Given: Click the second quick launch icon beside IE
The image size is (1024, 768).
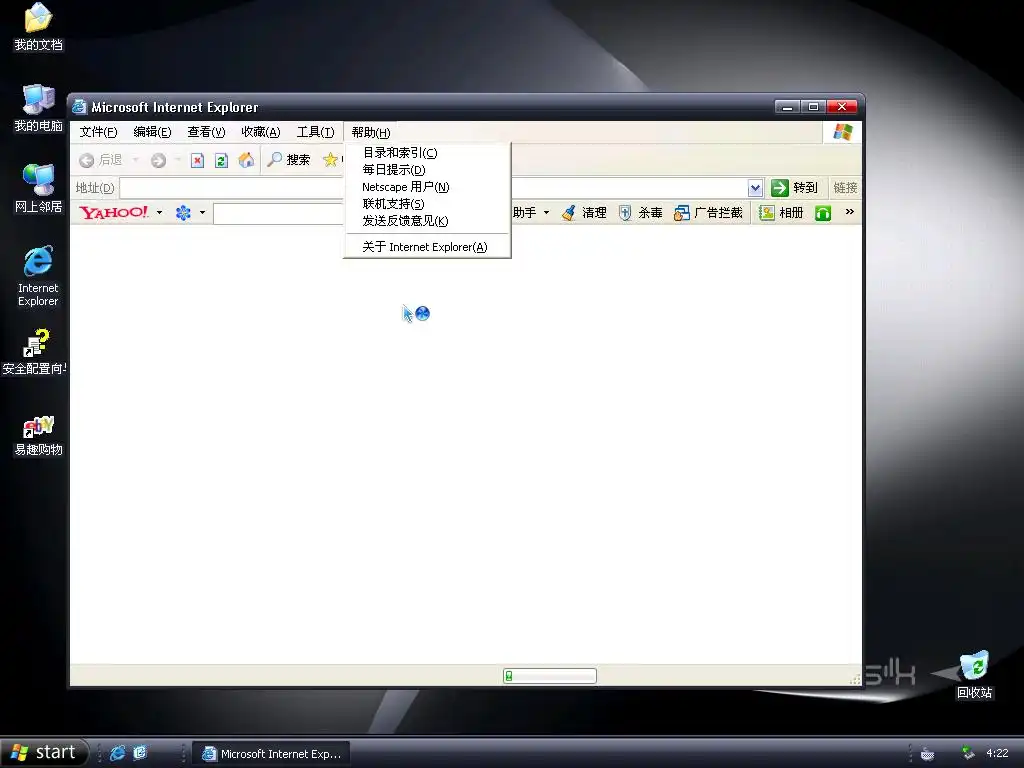Looking at the screenshot, I should click(x=140, y=753).
